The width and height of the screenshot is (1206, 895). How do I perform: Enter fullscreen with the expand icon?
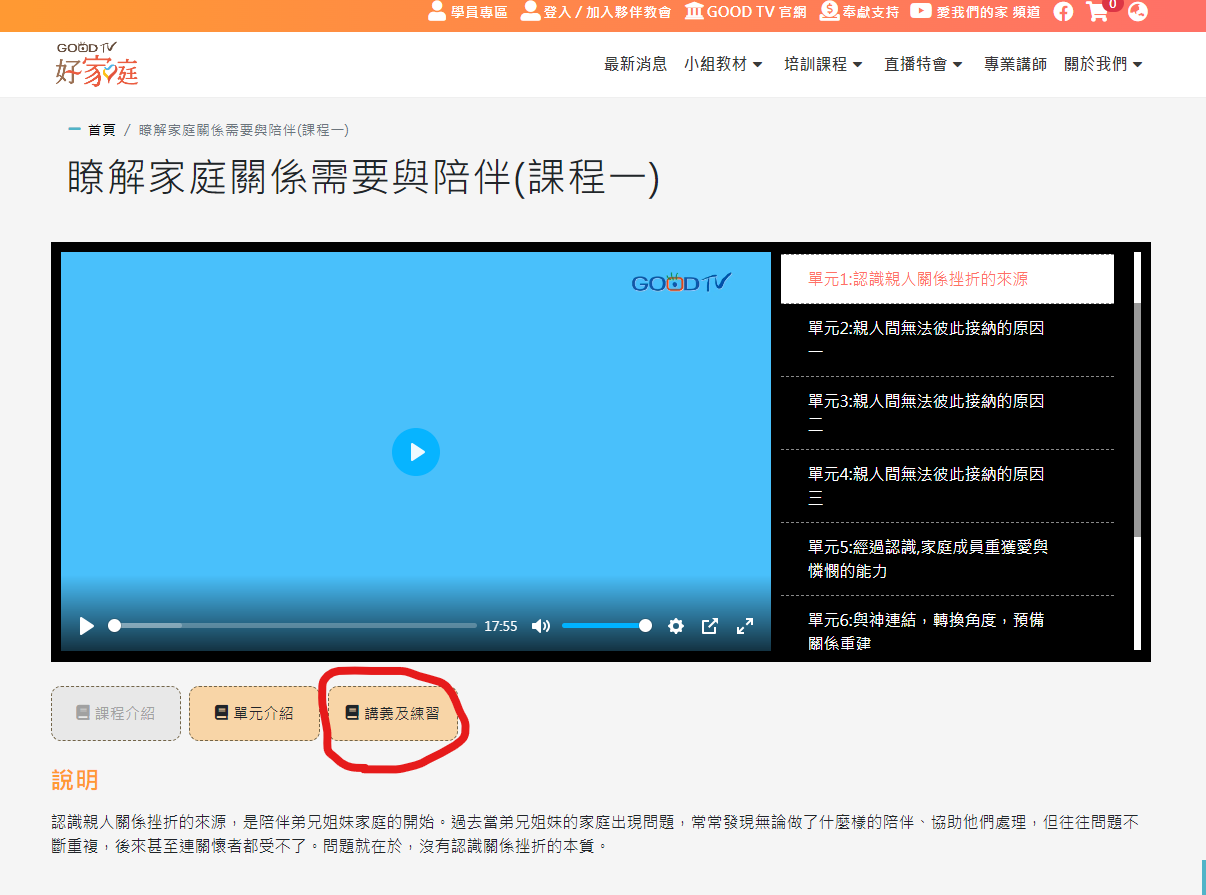pyautogui.click(x=745, y=626)
